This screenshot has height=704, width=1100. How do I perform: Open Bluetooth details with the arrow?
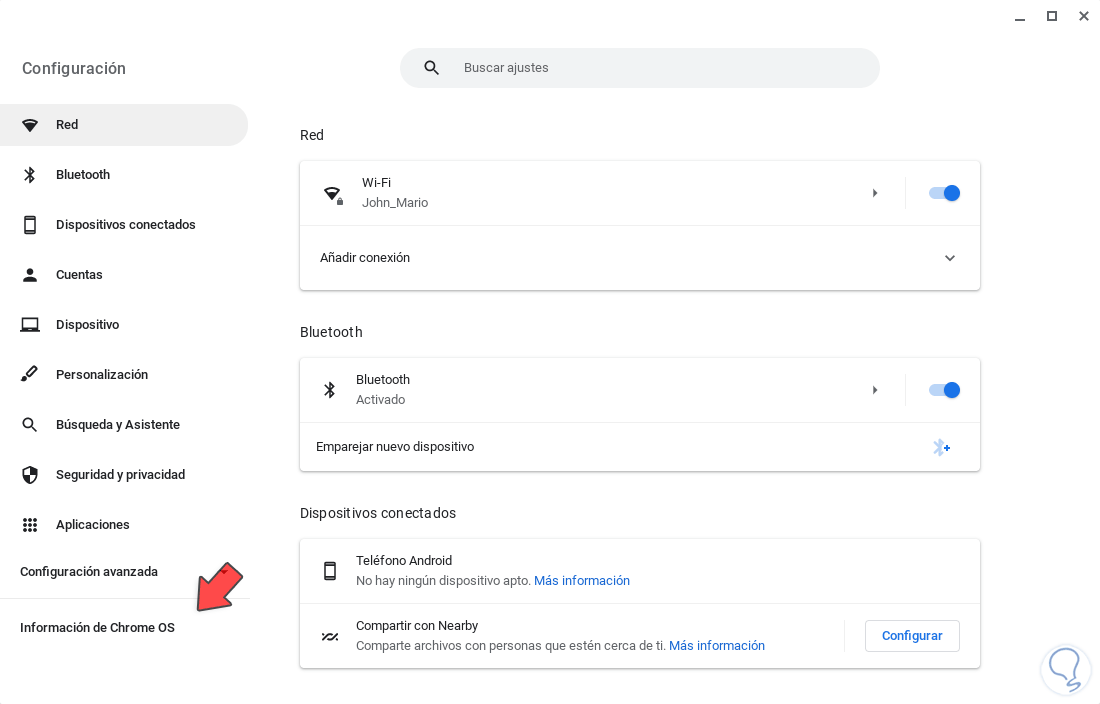[875, 390]
